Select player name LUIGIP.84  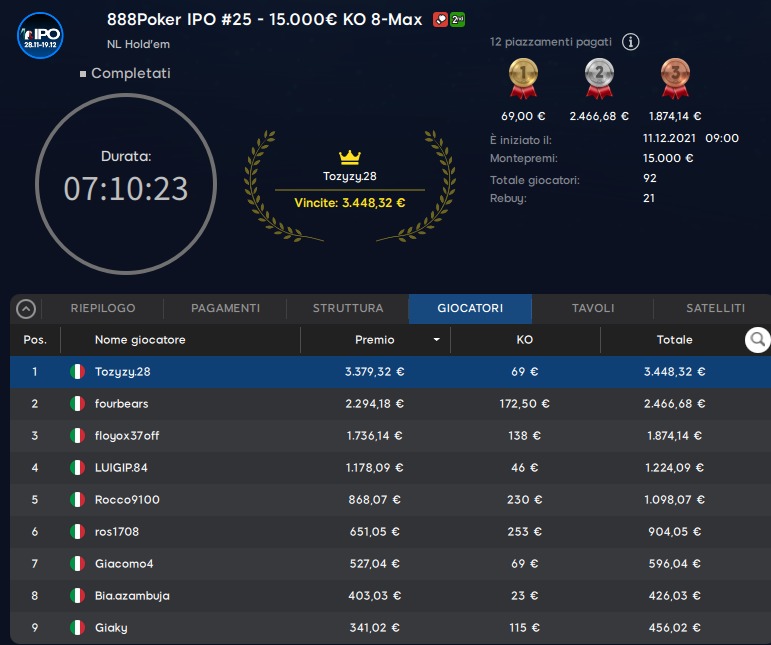click(x=121, y=468)
